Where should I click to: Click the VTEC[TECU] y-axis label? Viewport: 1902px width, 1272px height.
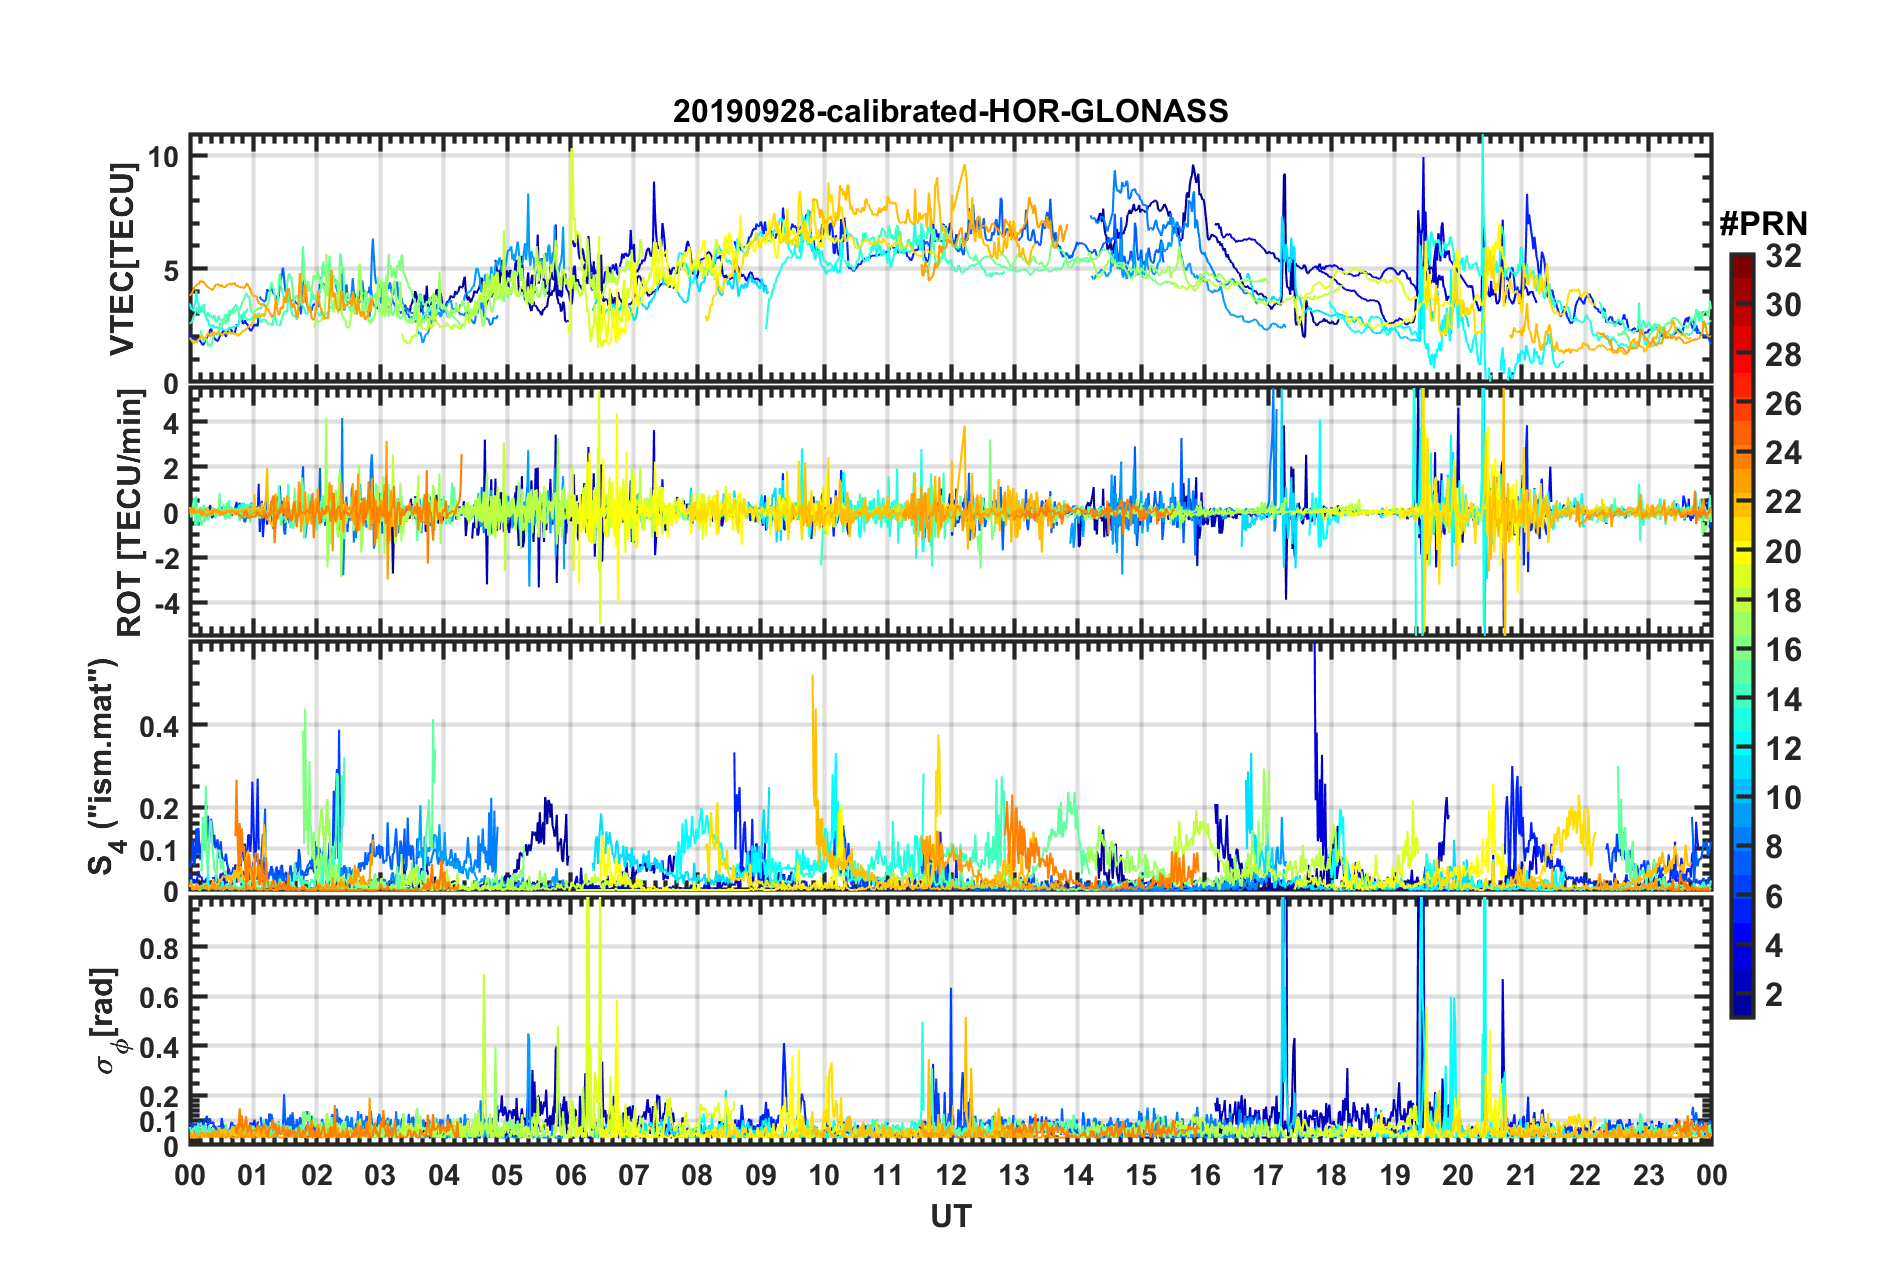pyautogui.click(x=122, y=260)
